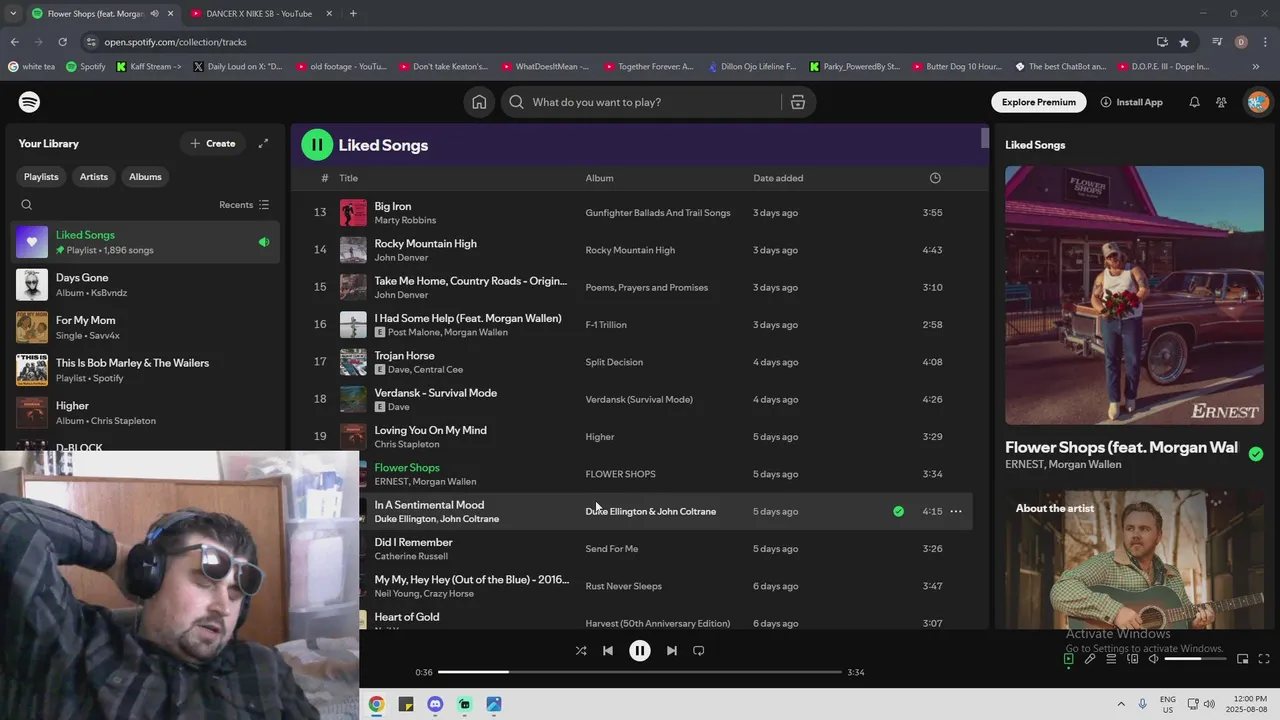
Task: Expand the hidden bookmarks chevron
Action: point(1256,67)
